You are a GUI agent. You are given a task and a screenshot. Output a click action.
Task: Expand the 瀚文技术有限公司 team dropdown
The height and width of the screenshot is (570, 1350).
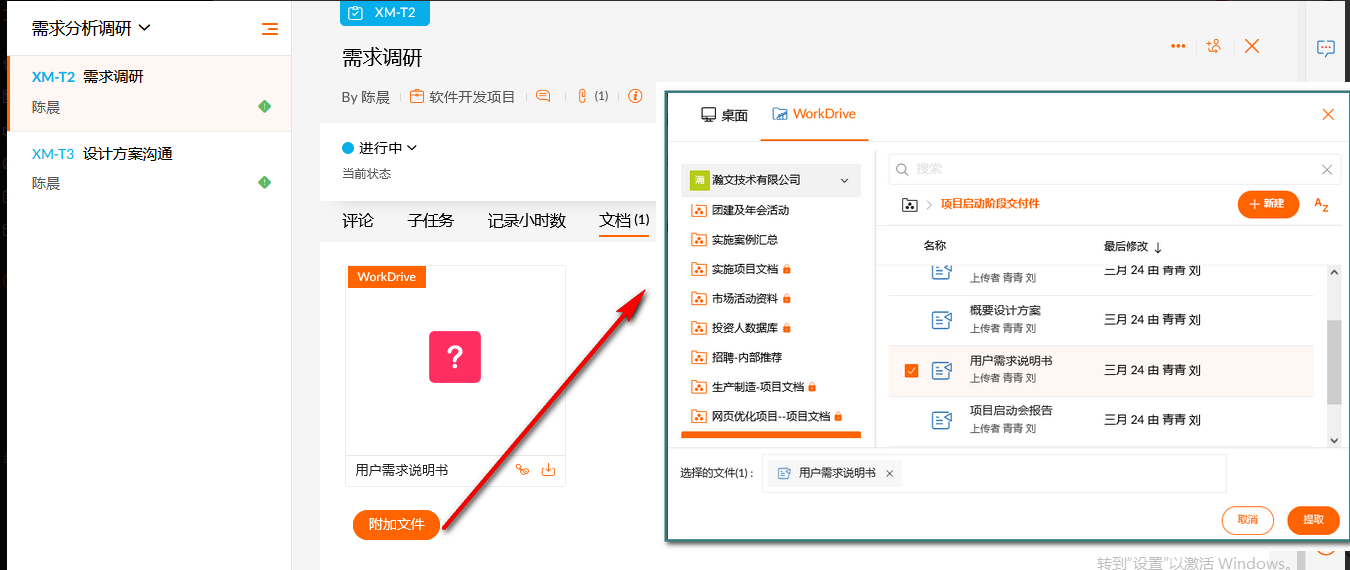point(771,180)
